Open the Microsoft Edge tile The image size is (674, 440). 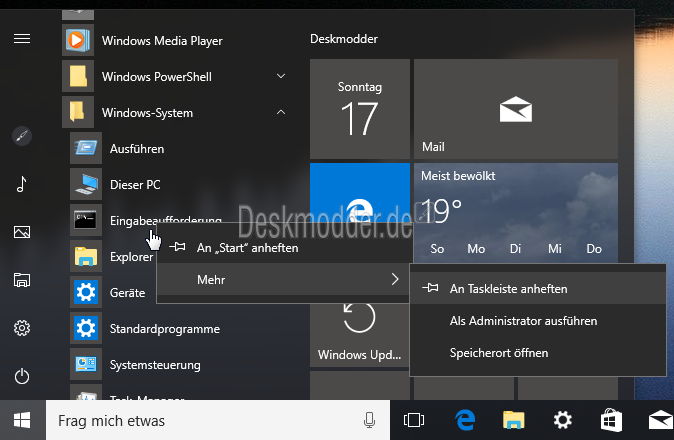pyautogui.click(x=360, y=192)
